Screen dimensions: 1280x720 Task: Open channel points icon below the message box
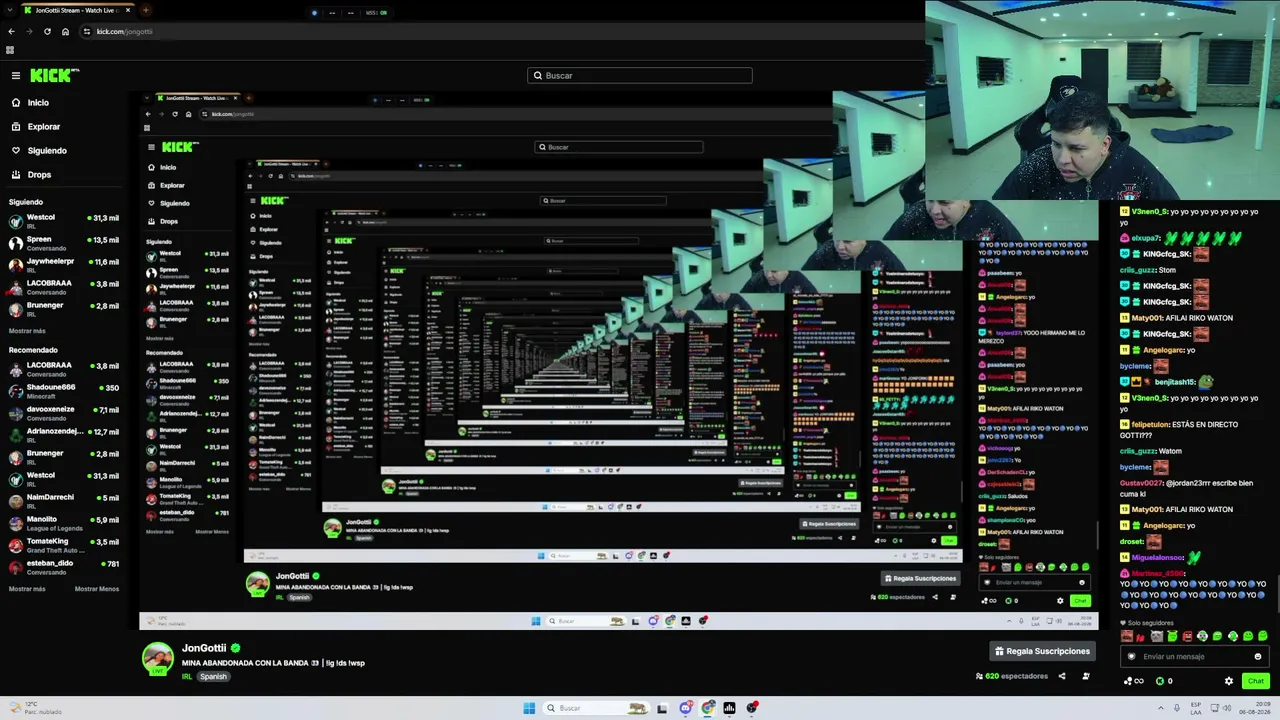click(1134, 681)
